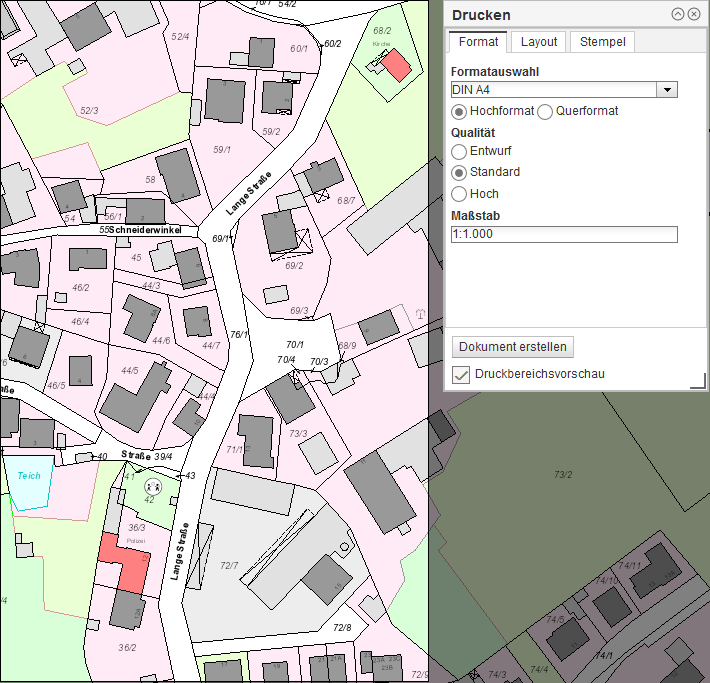Image resolution: width=710 pixels, height=683 pixels.
Task: Open the Formatauswahl dropdown arrow
Action: pyautogui.click(x=667, y=90)
